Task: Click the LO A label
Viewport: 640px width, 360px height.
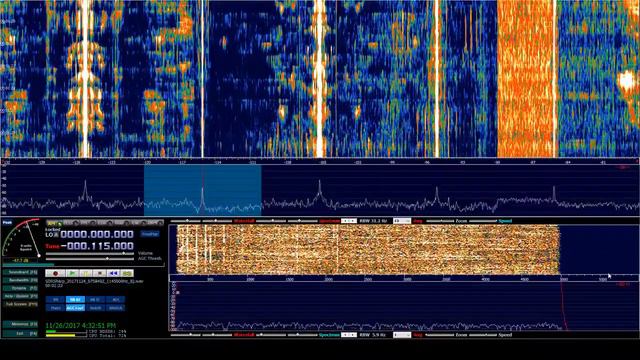Action: [52, 235]
